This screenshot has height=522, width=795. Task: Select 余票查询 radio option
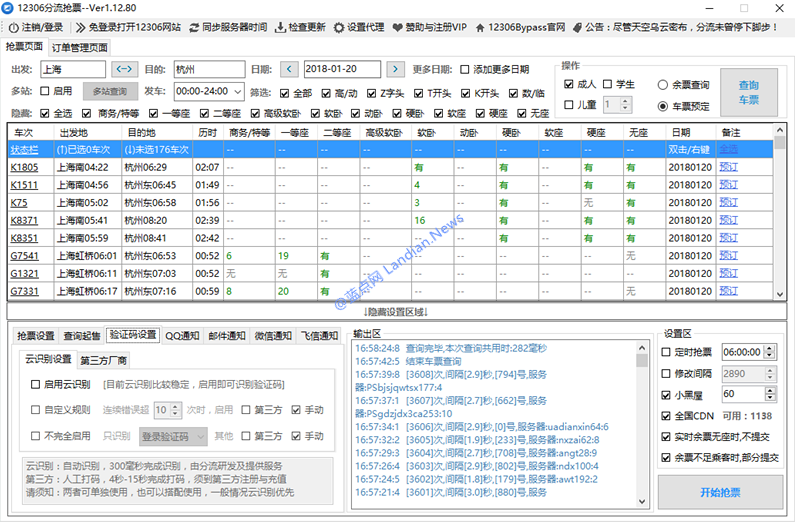662,85
